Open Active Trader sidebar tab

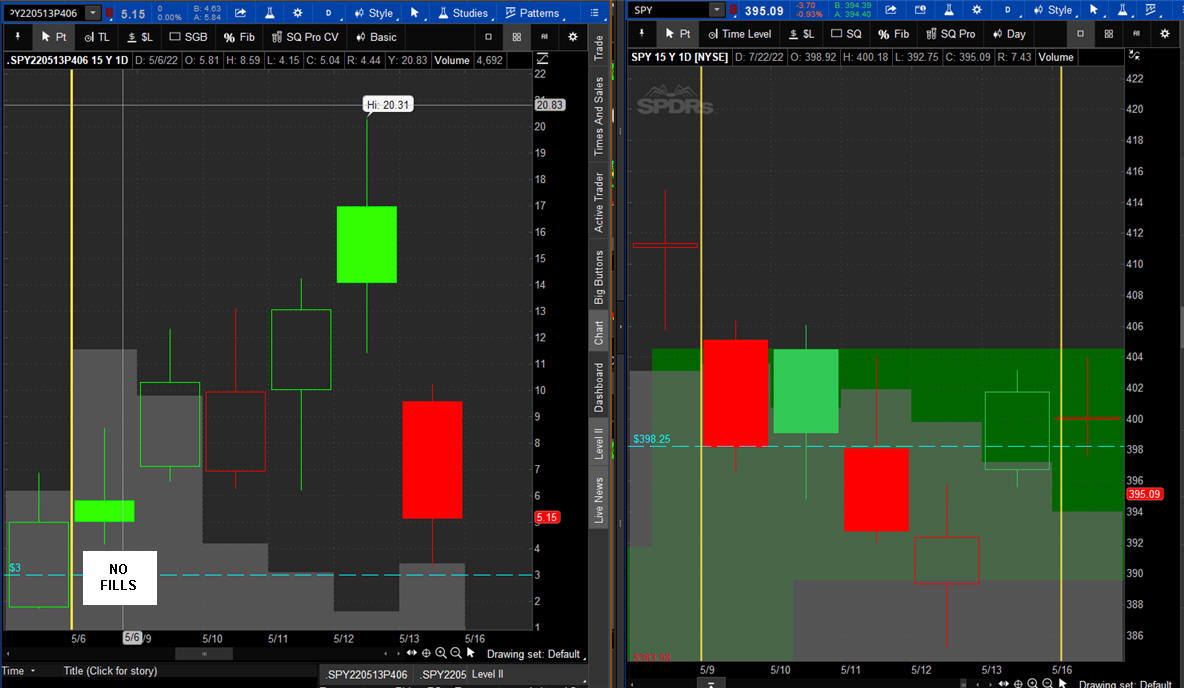598,202
